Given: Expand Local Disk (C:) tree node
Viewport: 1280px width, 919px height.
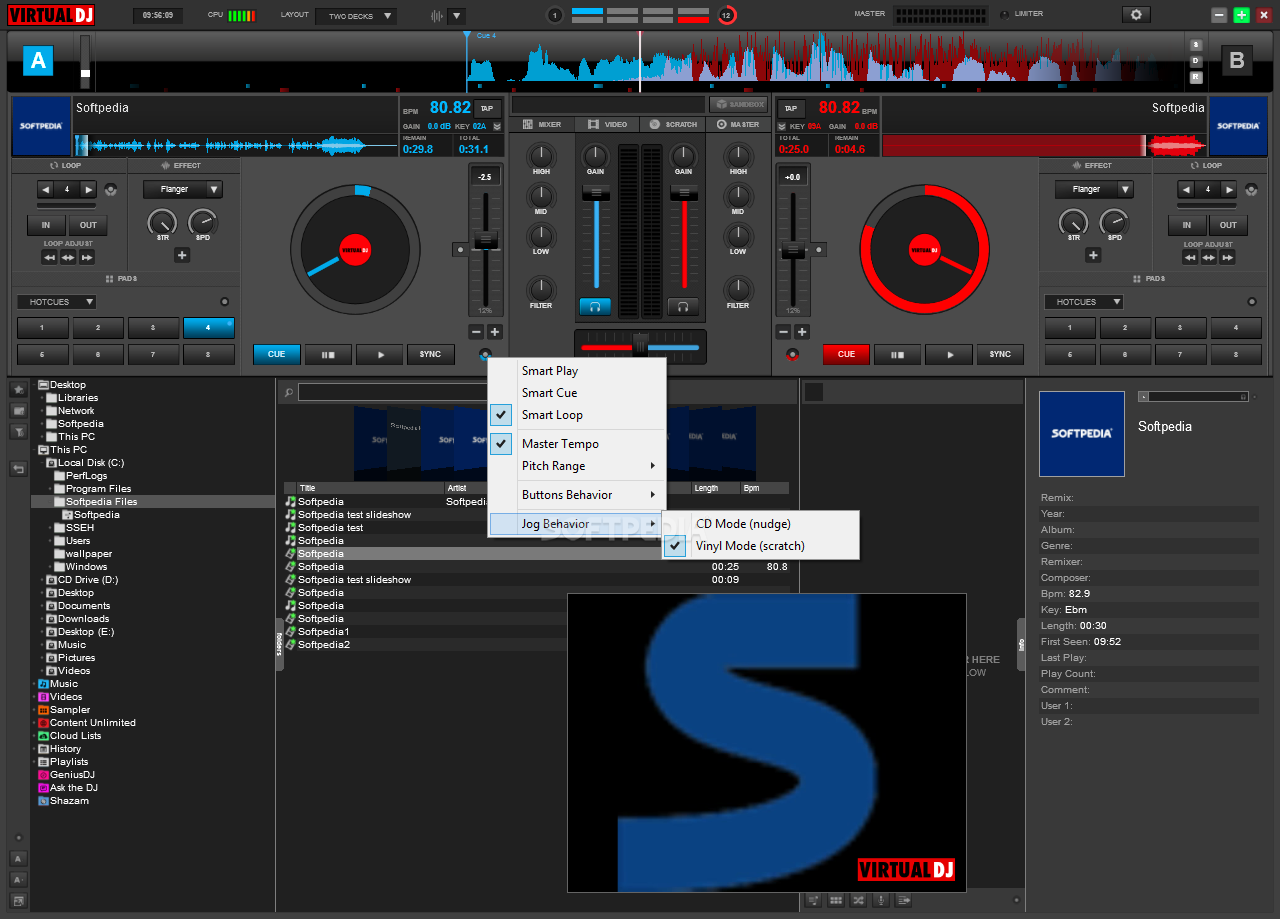Looking at the screenshot, I should (x=42, y=463).
